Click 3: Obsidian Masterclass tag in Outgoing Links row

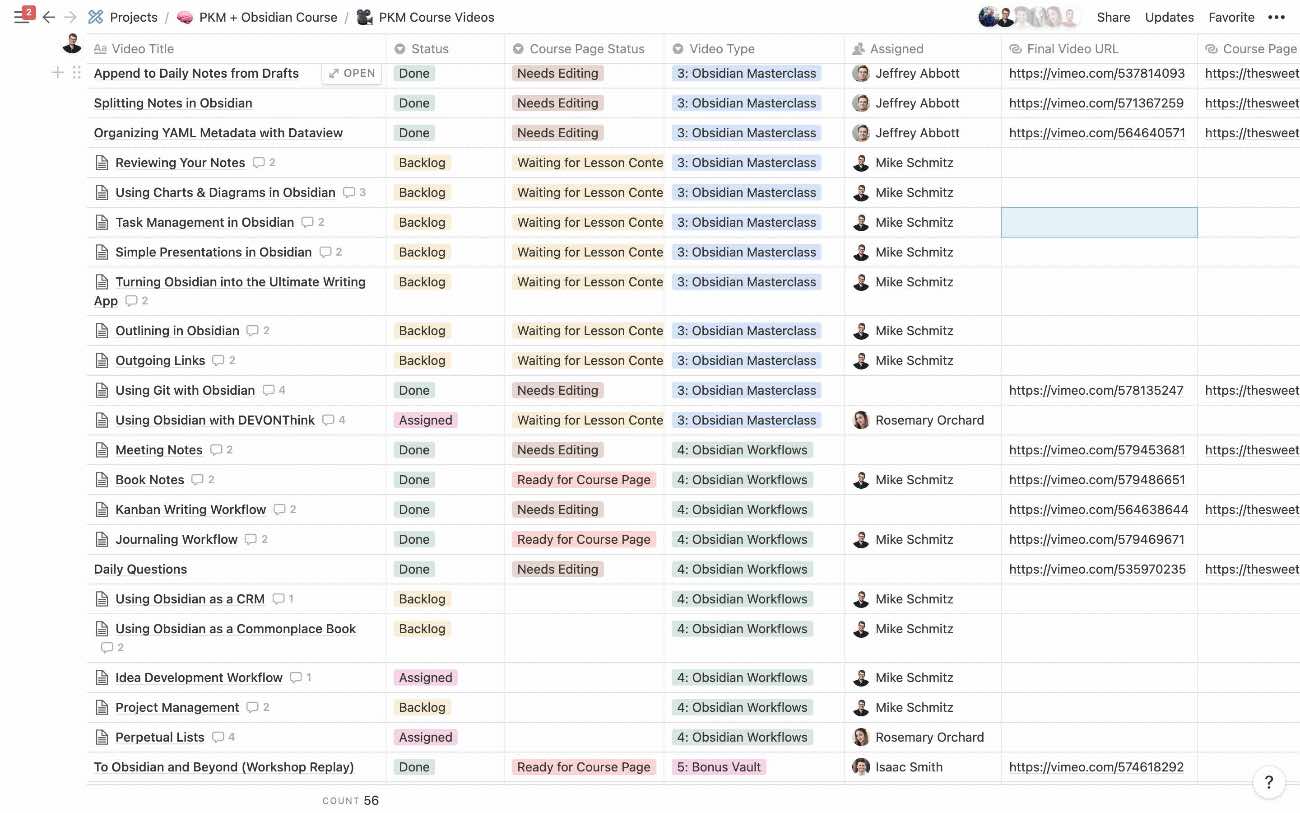point(746,361)
